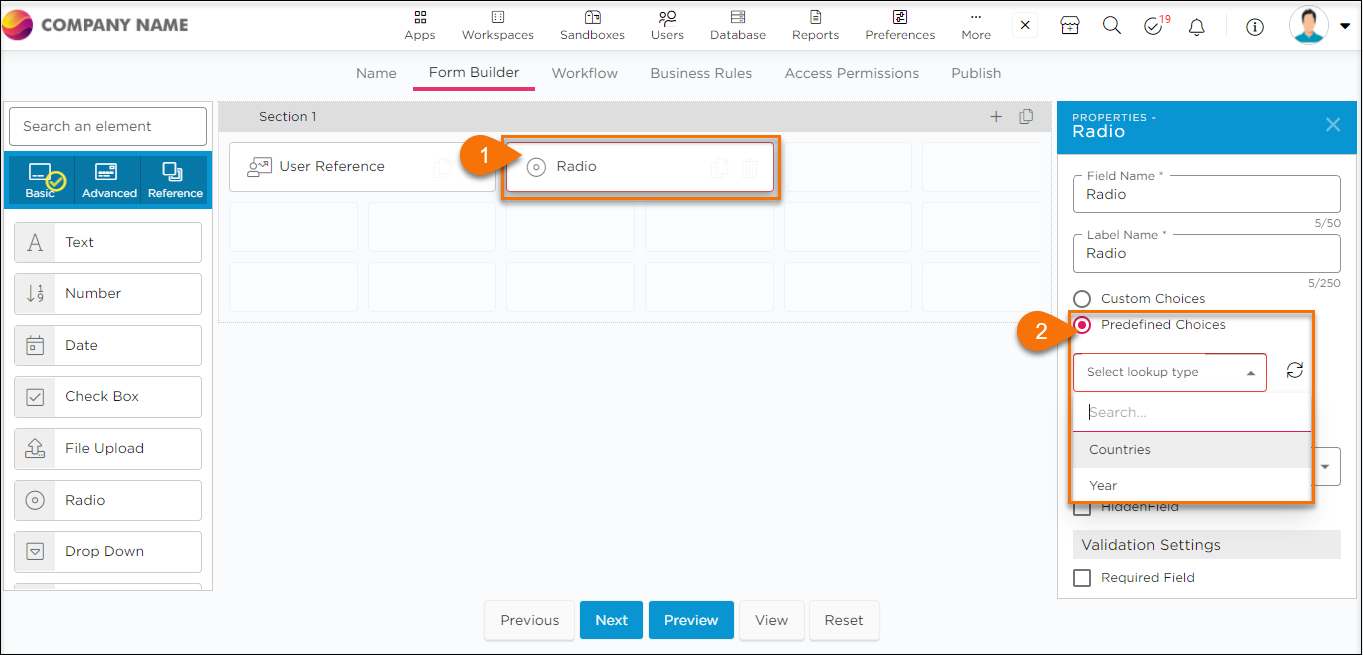Click the X icon beside More
Image resolution: width=1363 pixels, height=655 pixels.
click(1025, 25)
